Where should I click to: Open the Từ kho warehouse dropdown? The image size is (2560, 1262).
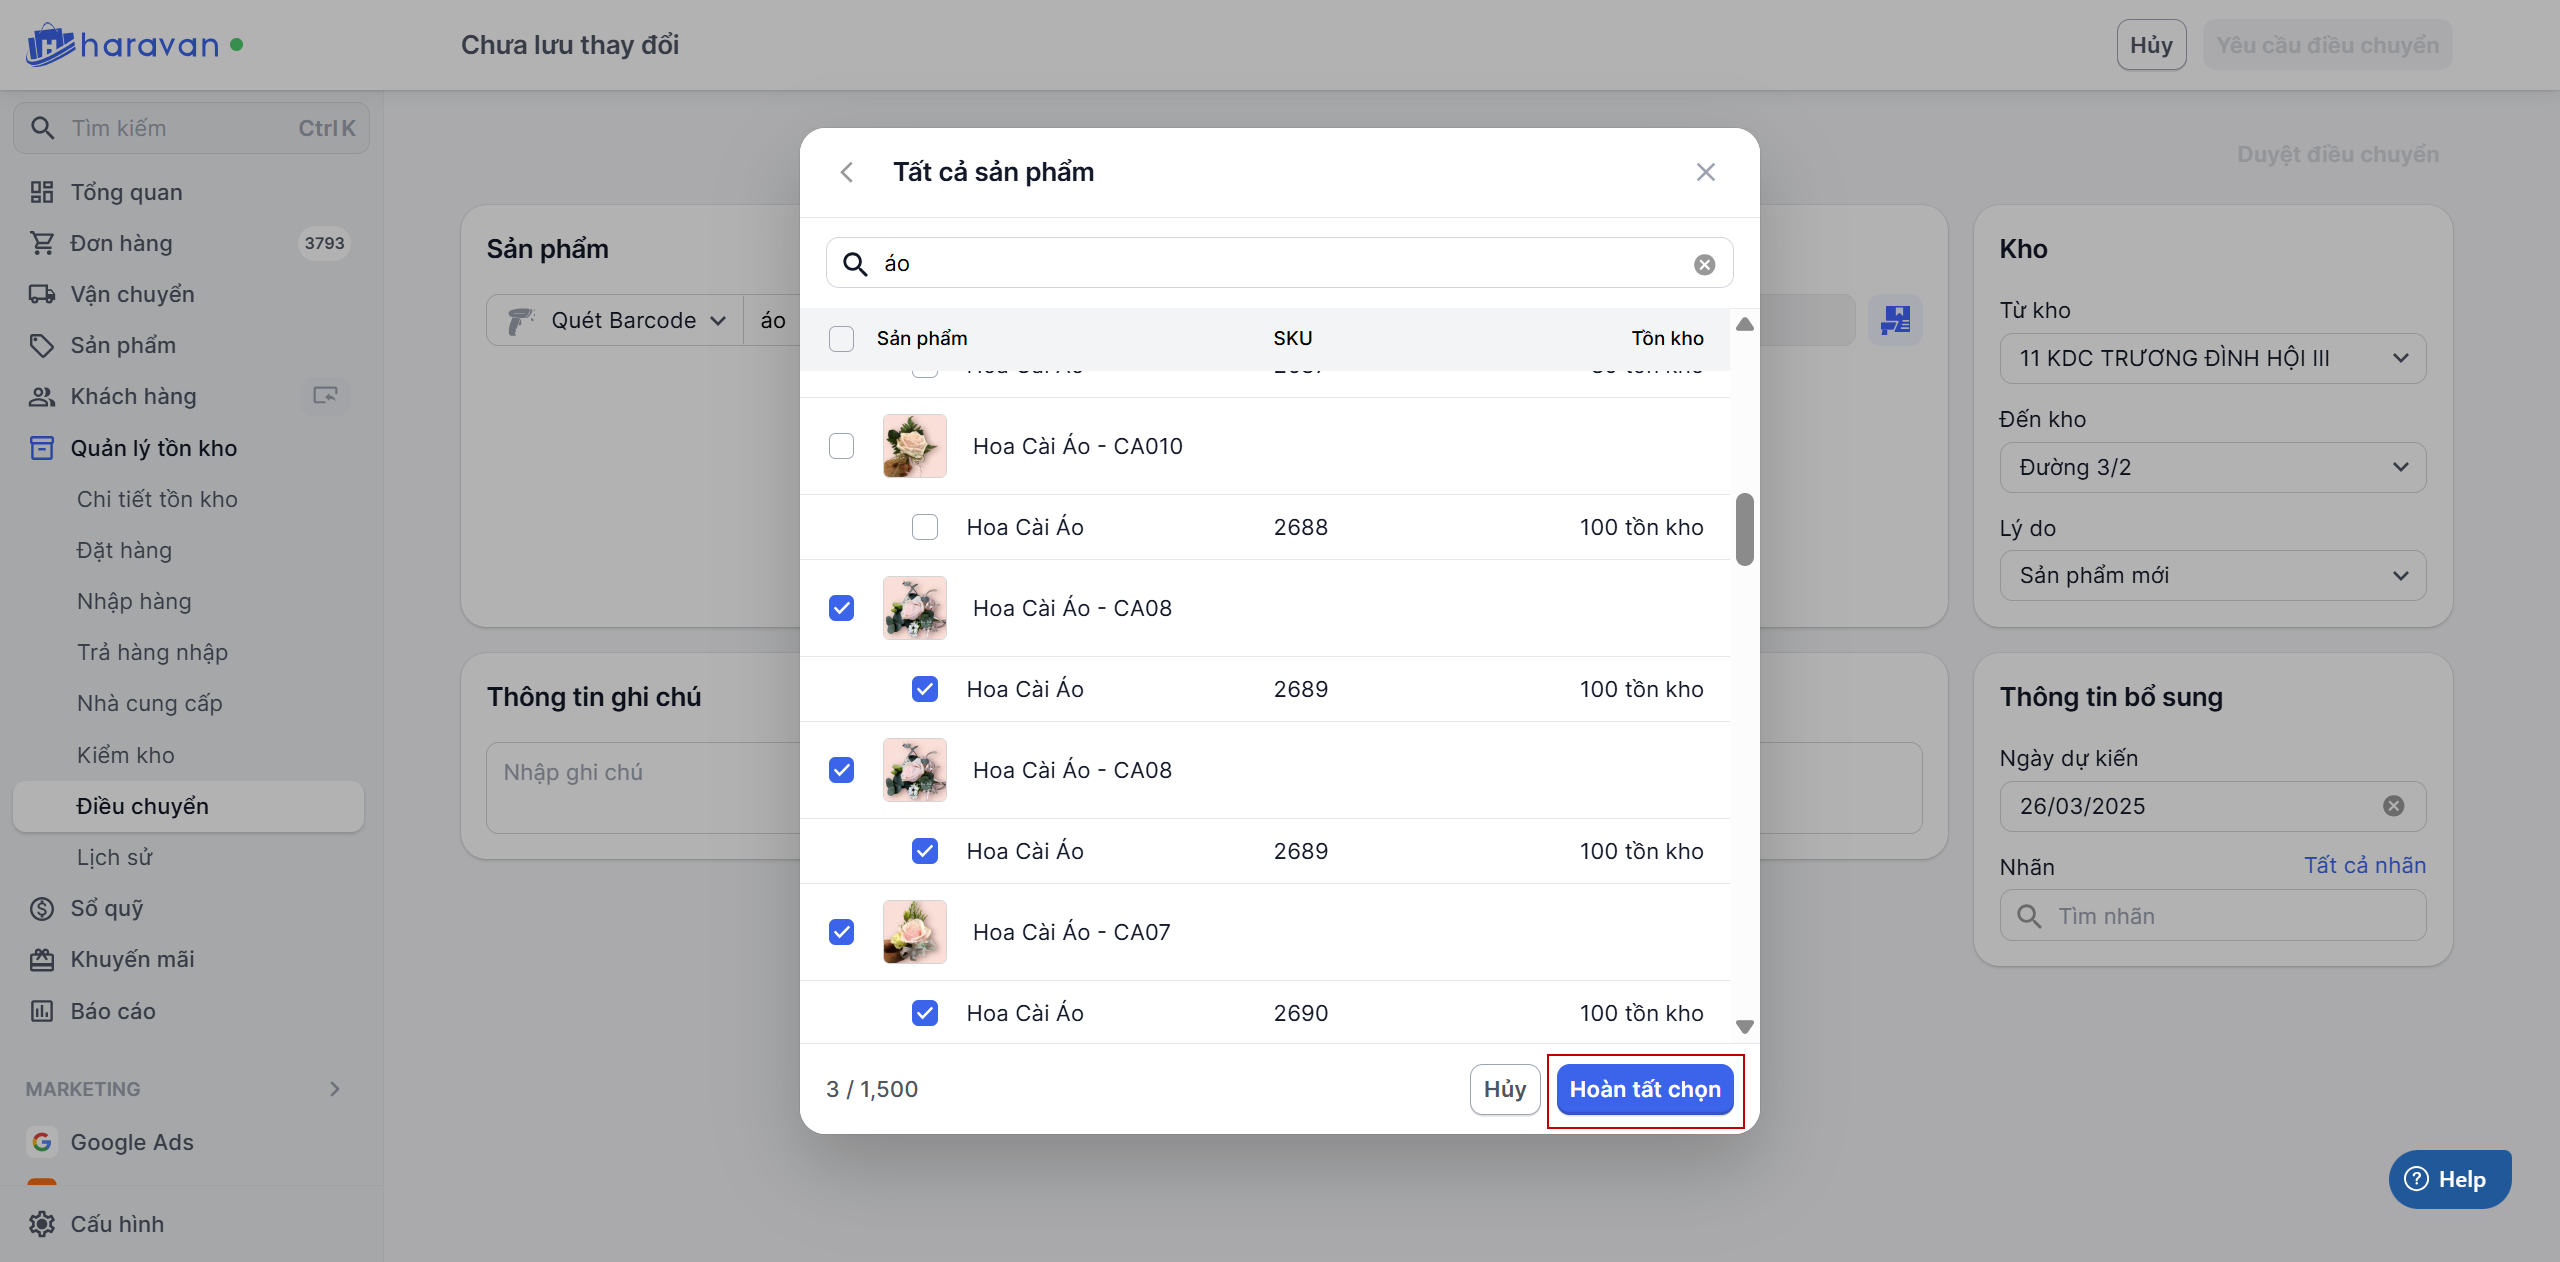pyautogui.click(x=2212, y=358)
